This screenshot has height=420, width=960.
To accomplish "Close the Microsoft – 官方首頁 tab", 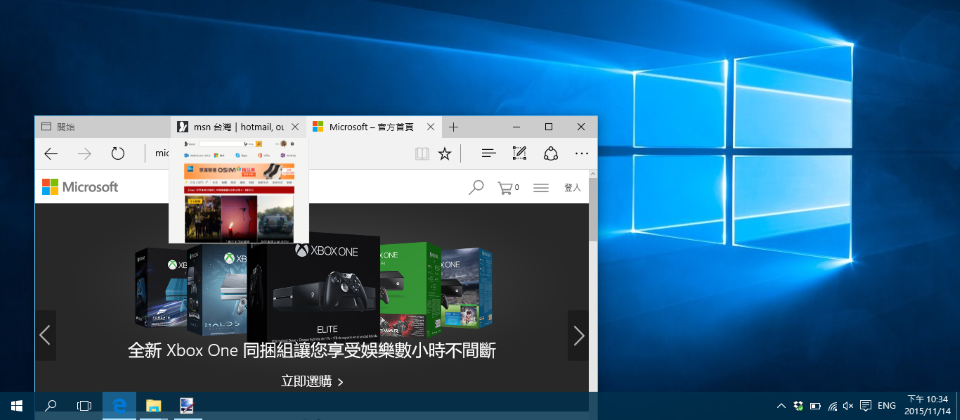I will pos(430,127).
